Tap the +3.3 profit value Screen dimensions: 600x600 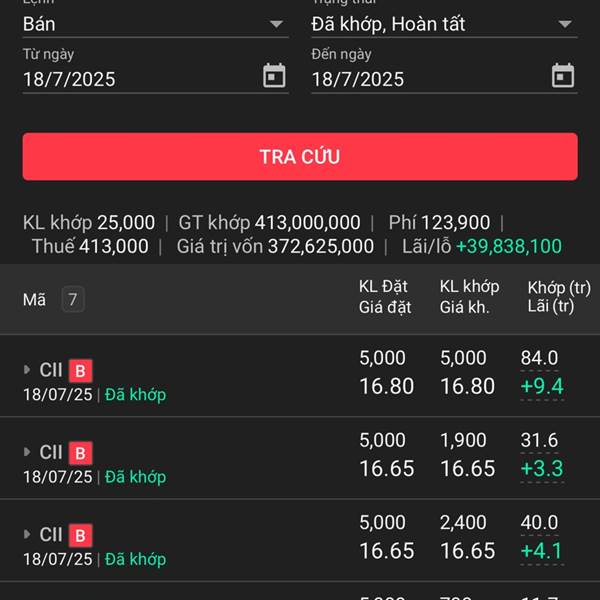pos(542,468)
